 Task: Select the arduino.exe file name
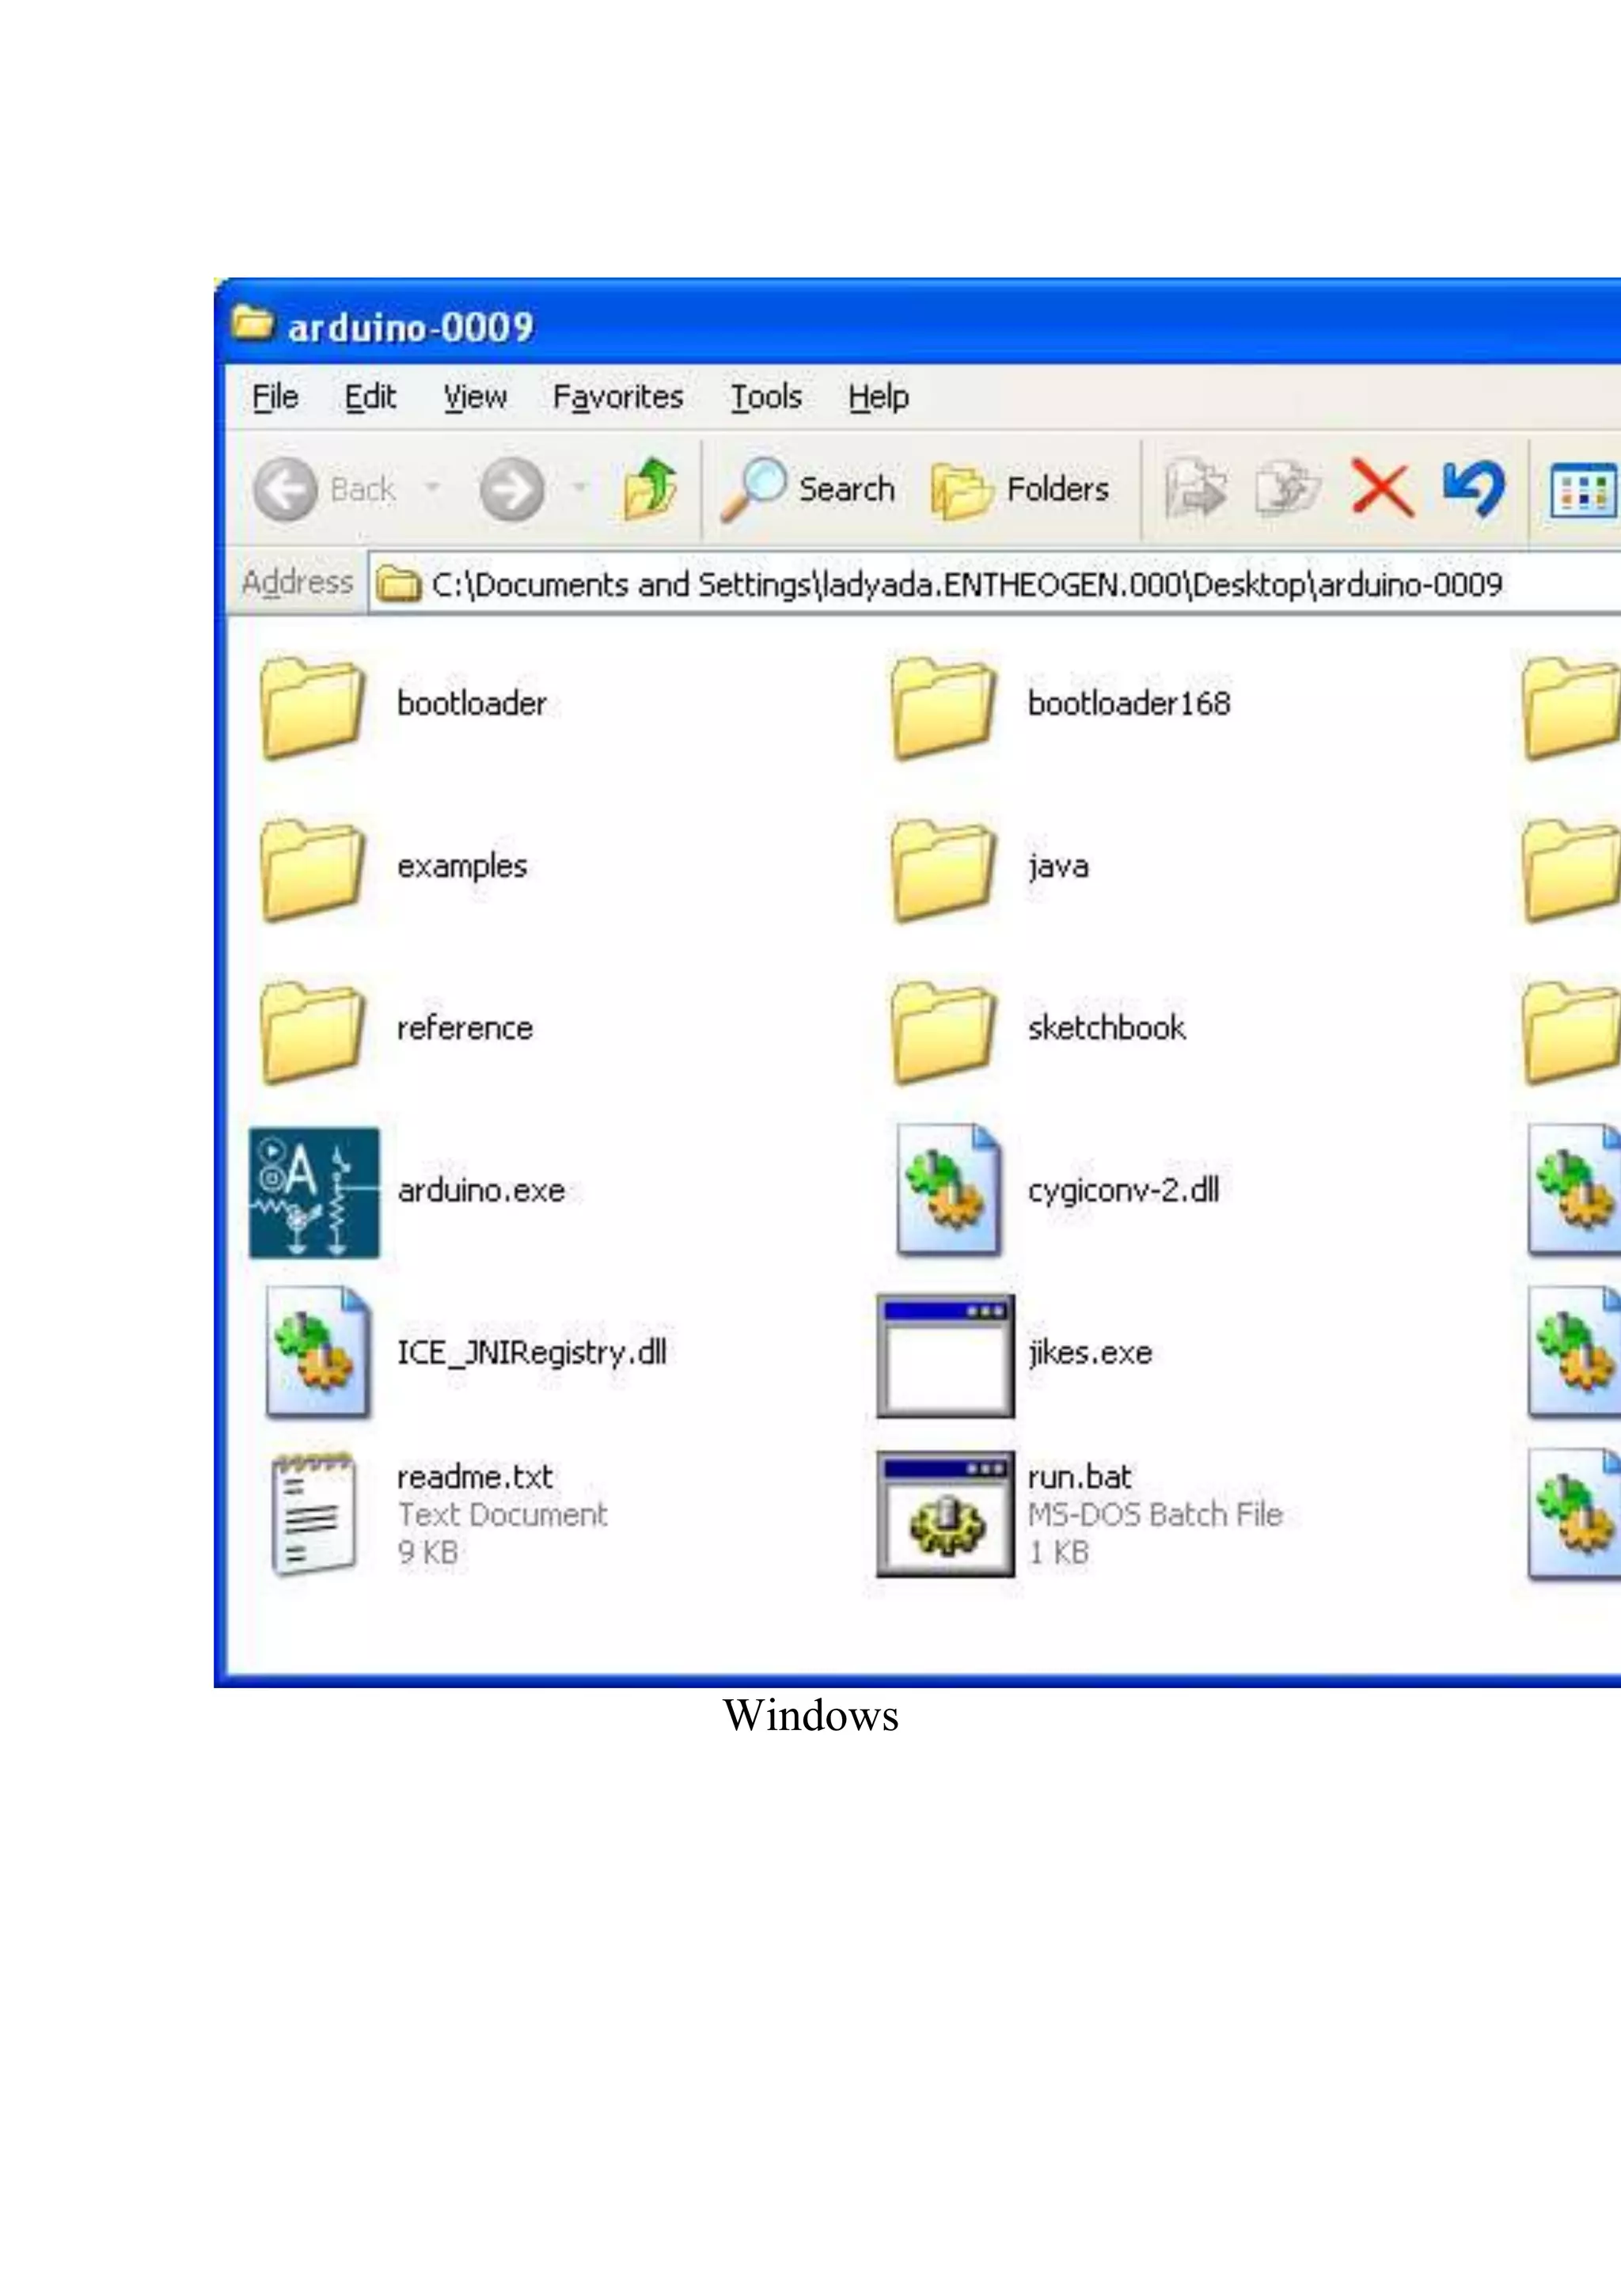(481, 1191)
